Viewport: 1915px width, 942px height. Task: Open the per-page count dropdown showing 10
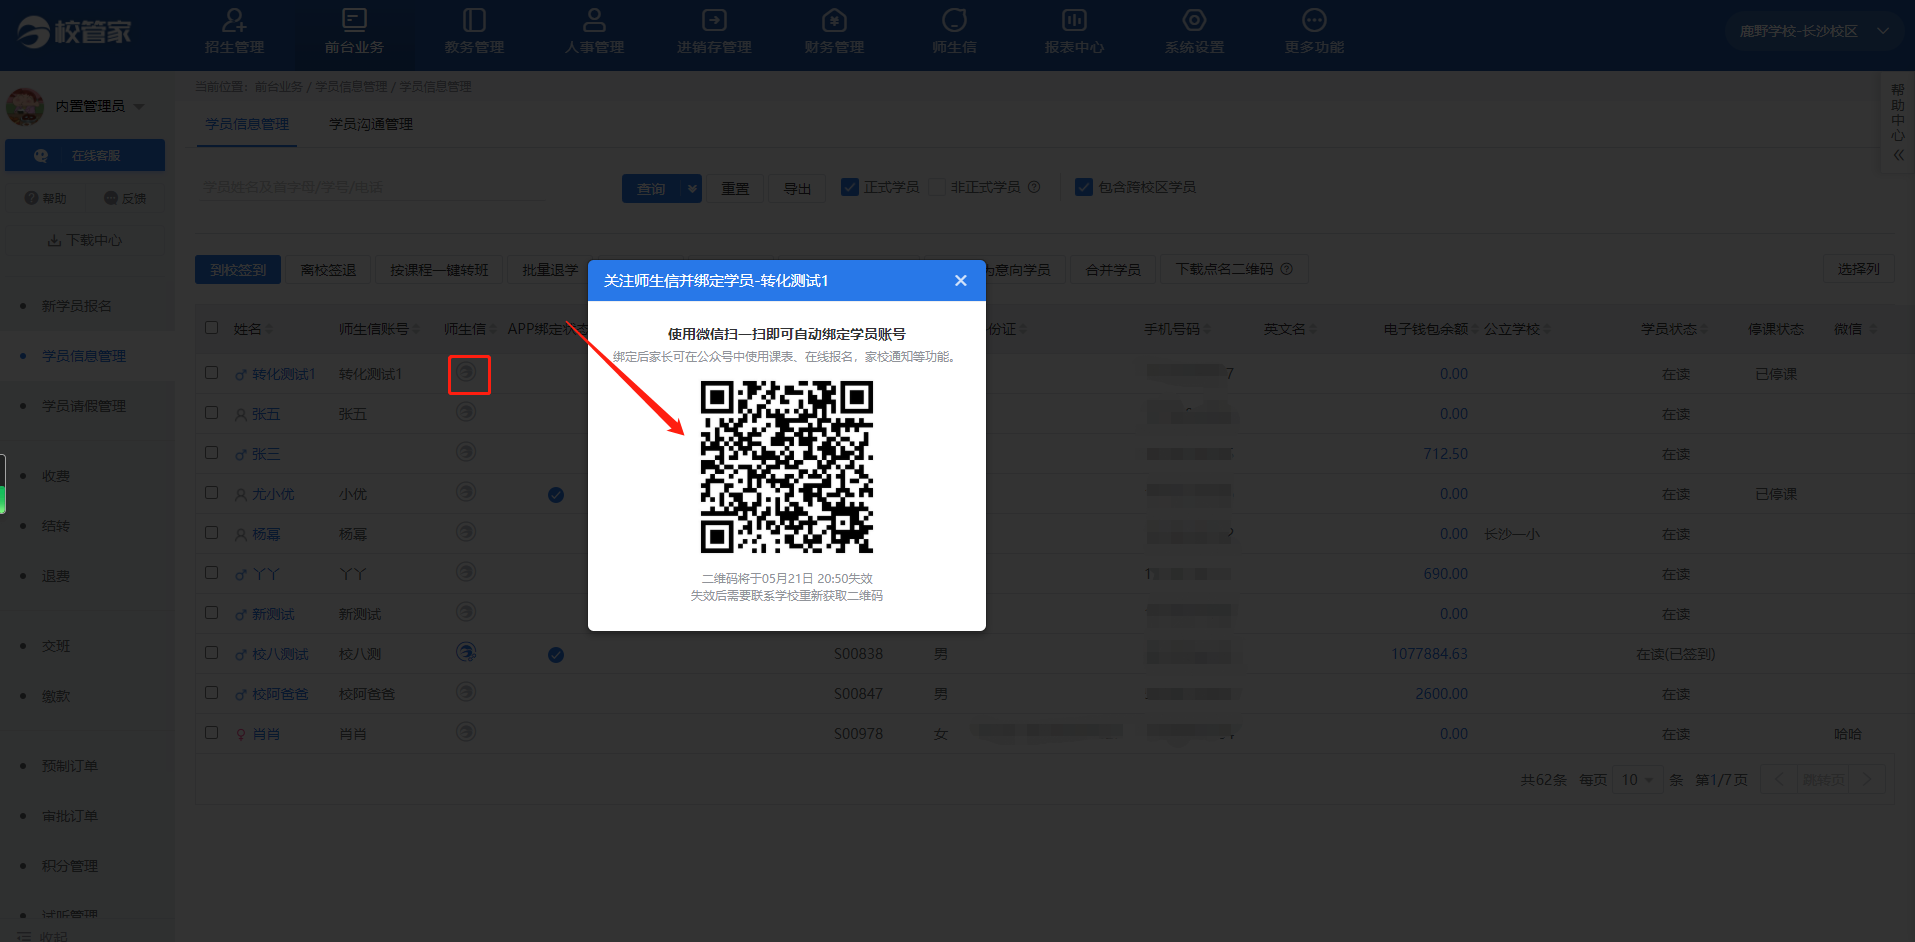1637,780
